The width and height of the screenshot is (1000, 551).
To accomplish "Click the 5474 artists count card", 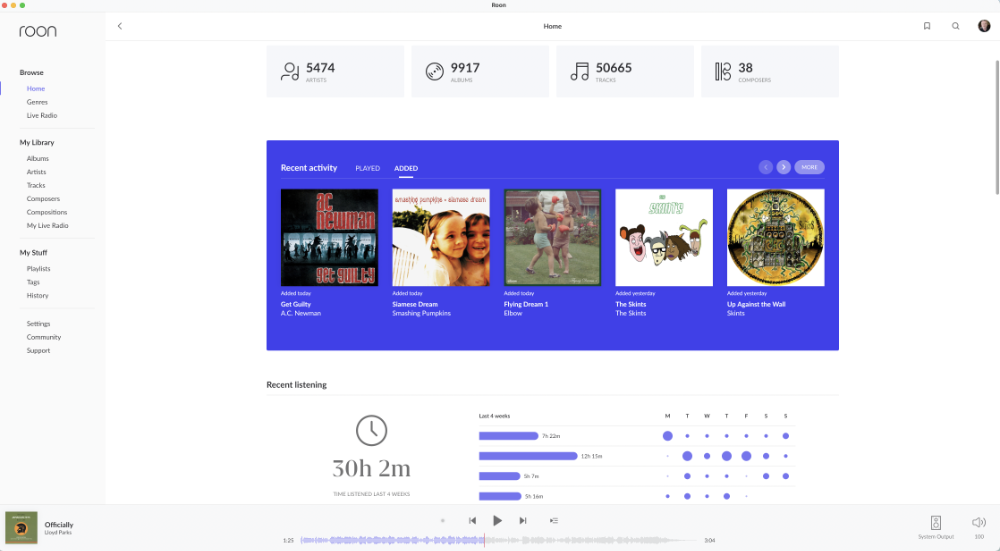I will (335, 71).
